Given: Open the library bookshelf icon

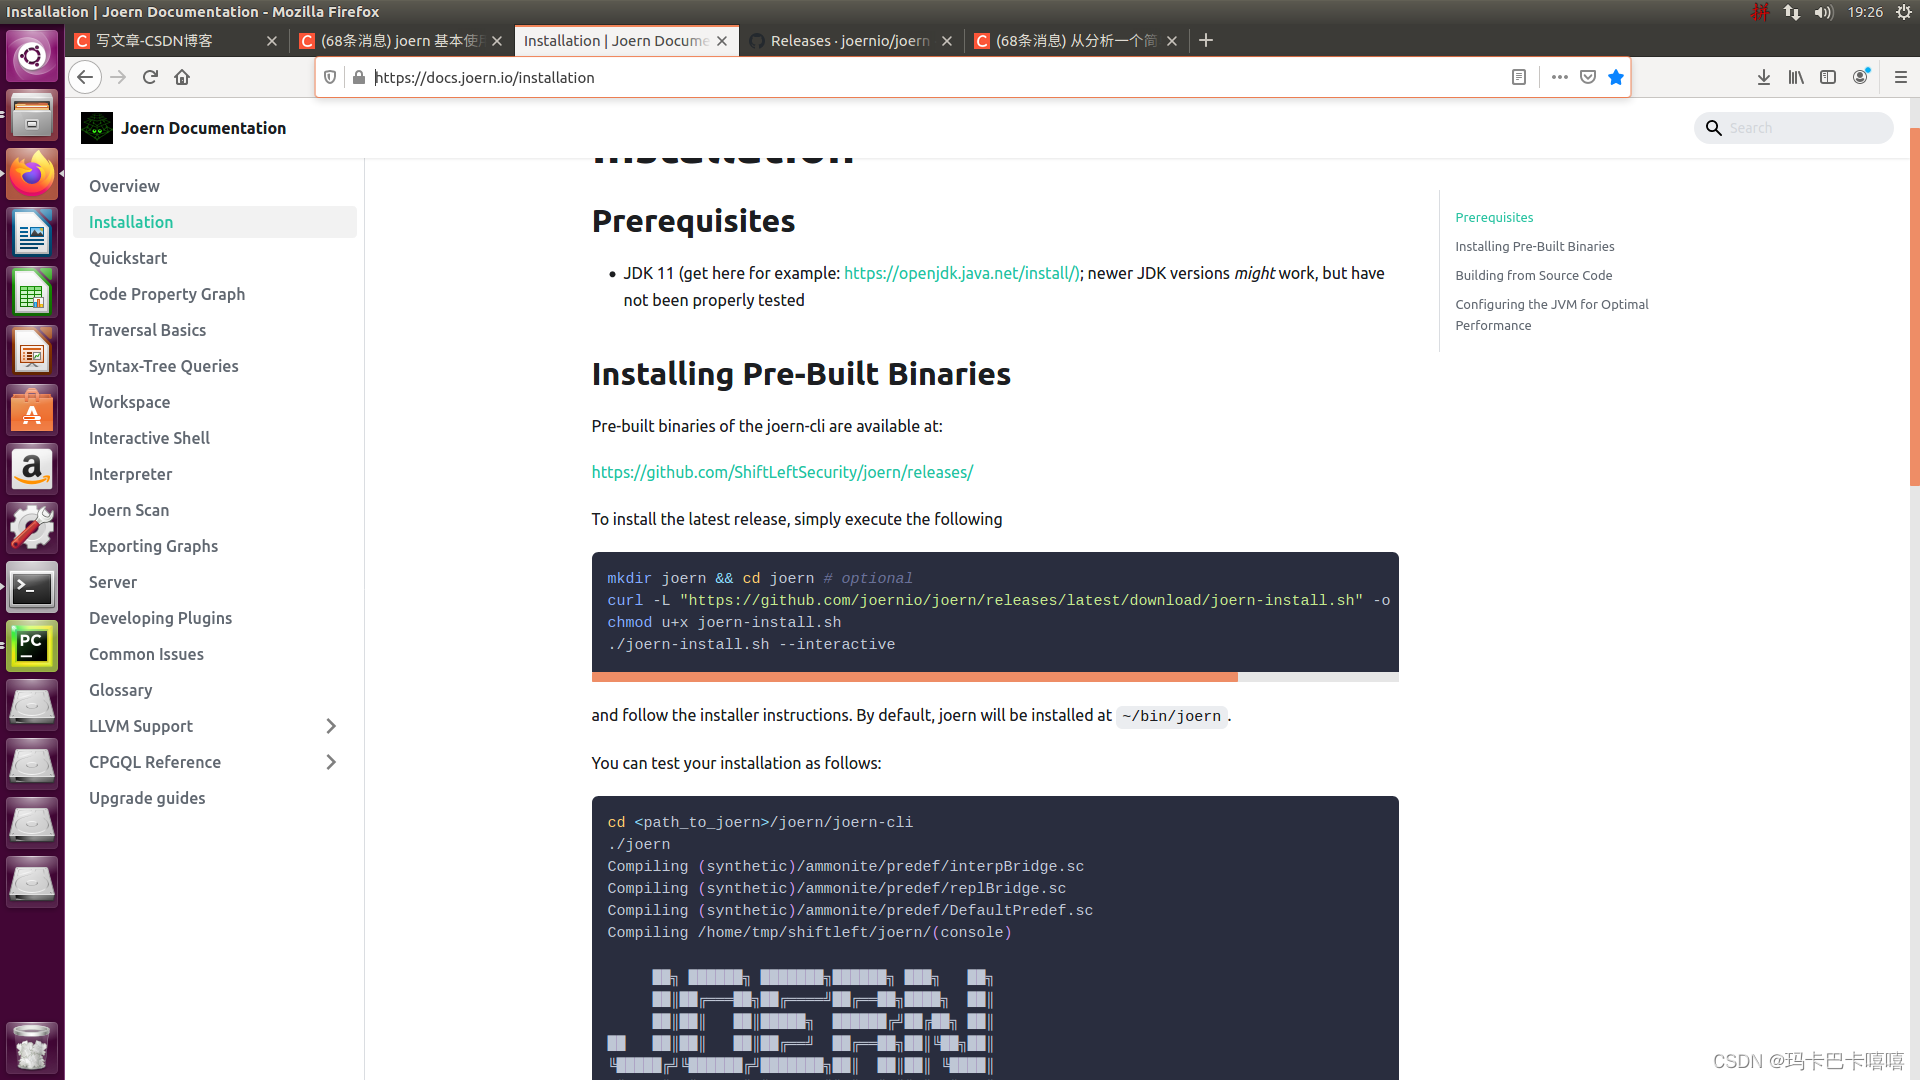Looking at the screenshot, I should [1796, 77].
